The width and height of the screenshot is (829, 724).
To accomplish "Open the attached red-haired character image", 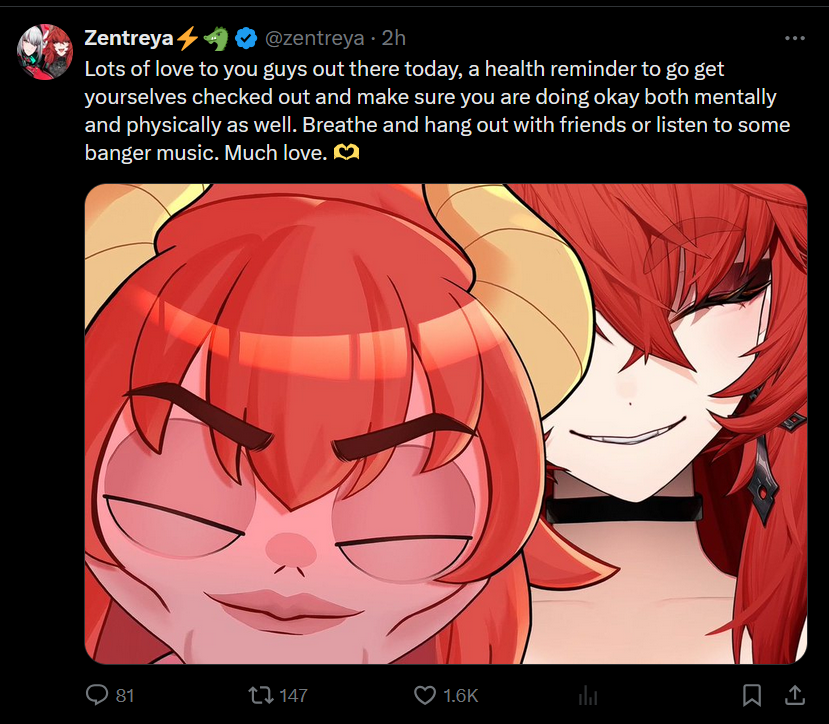I will (446, 424).
